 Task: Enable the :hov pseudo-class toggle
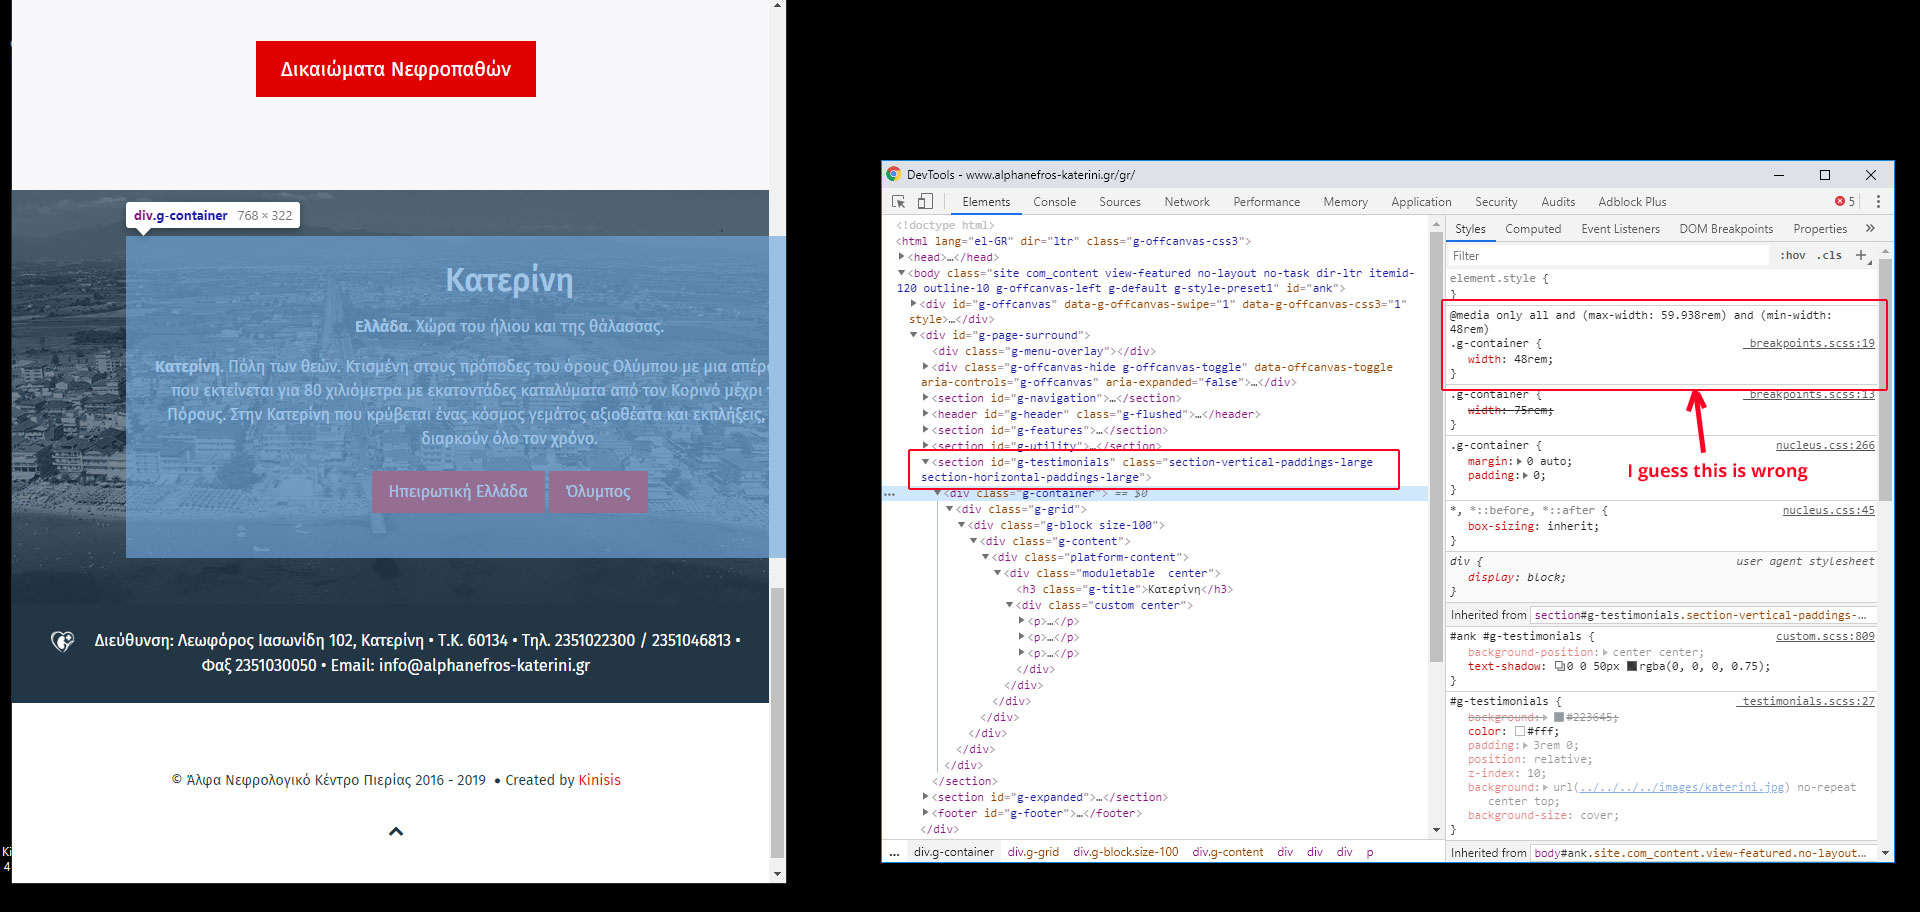[x=1793, y=255]
